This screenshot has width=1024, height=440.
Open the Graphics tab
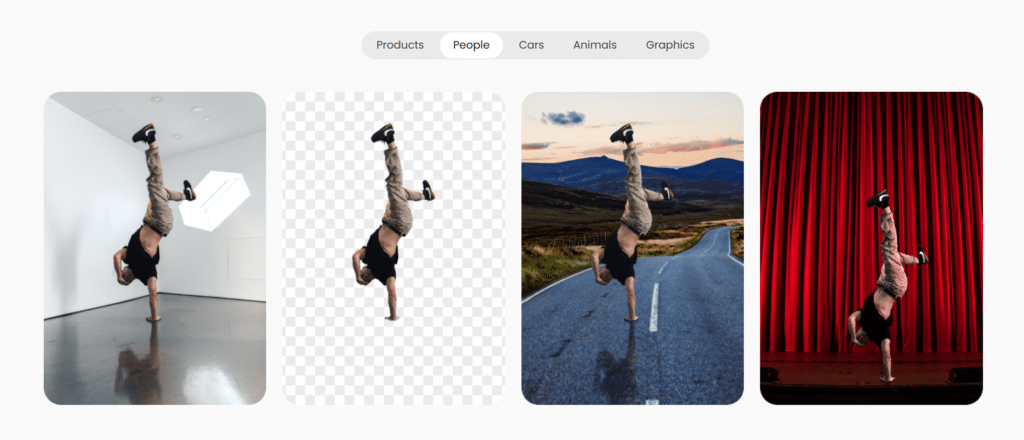point(669,45)
